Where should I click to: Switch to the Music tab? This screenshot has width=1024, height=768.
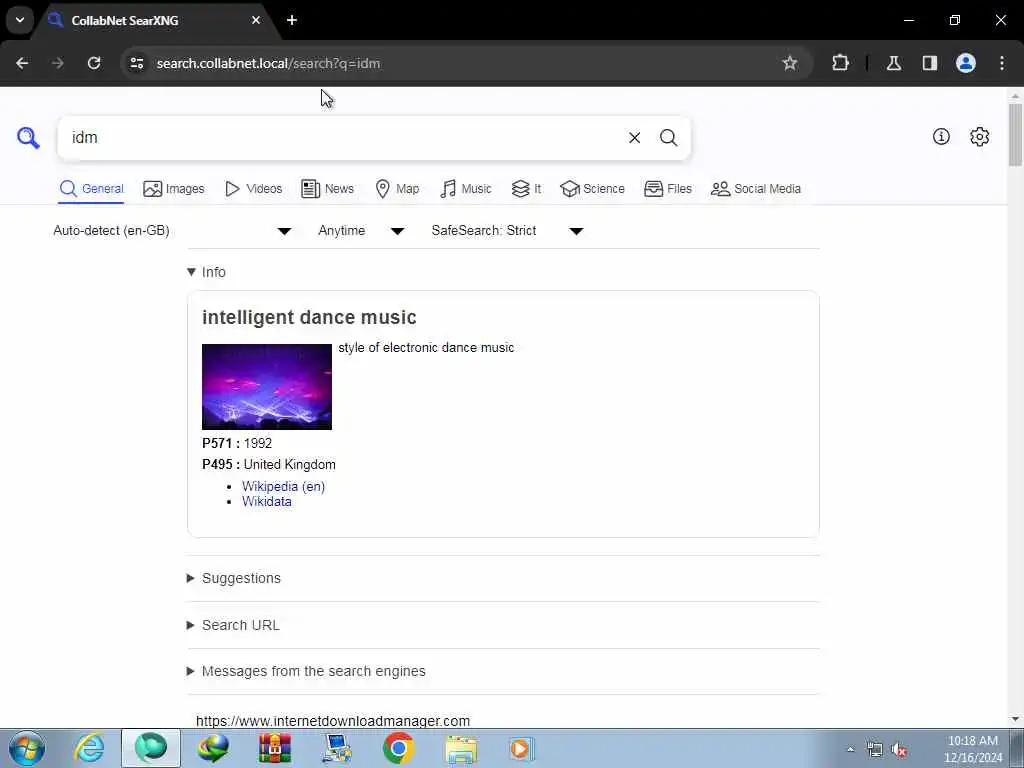pyautogui.click(x=466, y=189)
